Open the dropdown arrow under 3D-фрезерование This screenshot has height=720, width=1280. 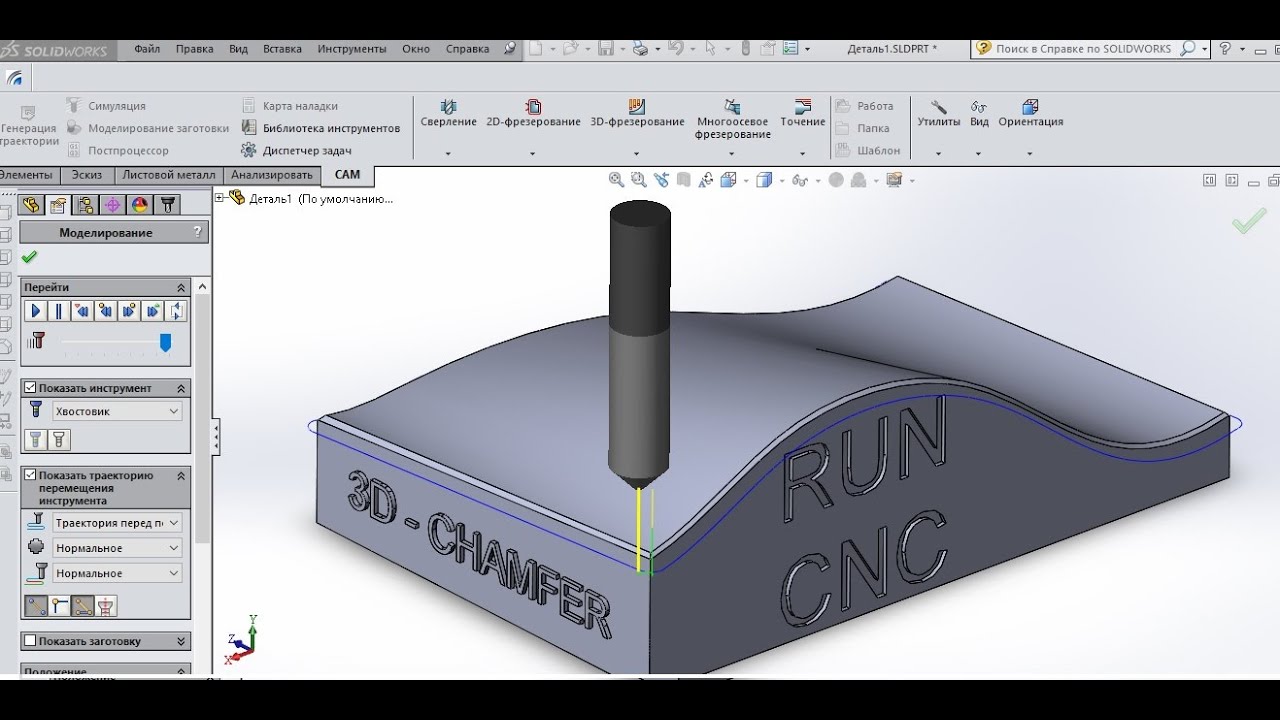[x=637, y=154]
